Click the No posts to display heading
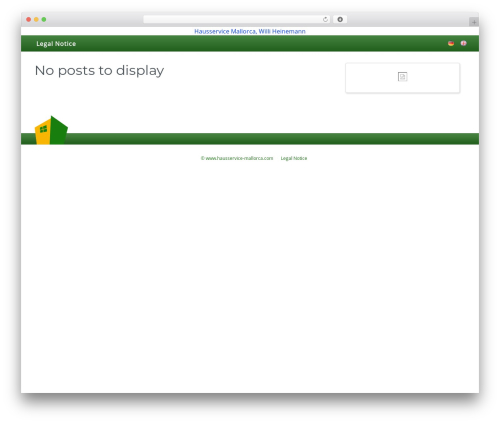Image resolution: width=500 pixels, height=423 pixels. [x=99, y=71]
